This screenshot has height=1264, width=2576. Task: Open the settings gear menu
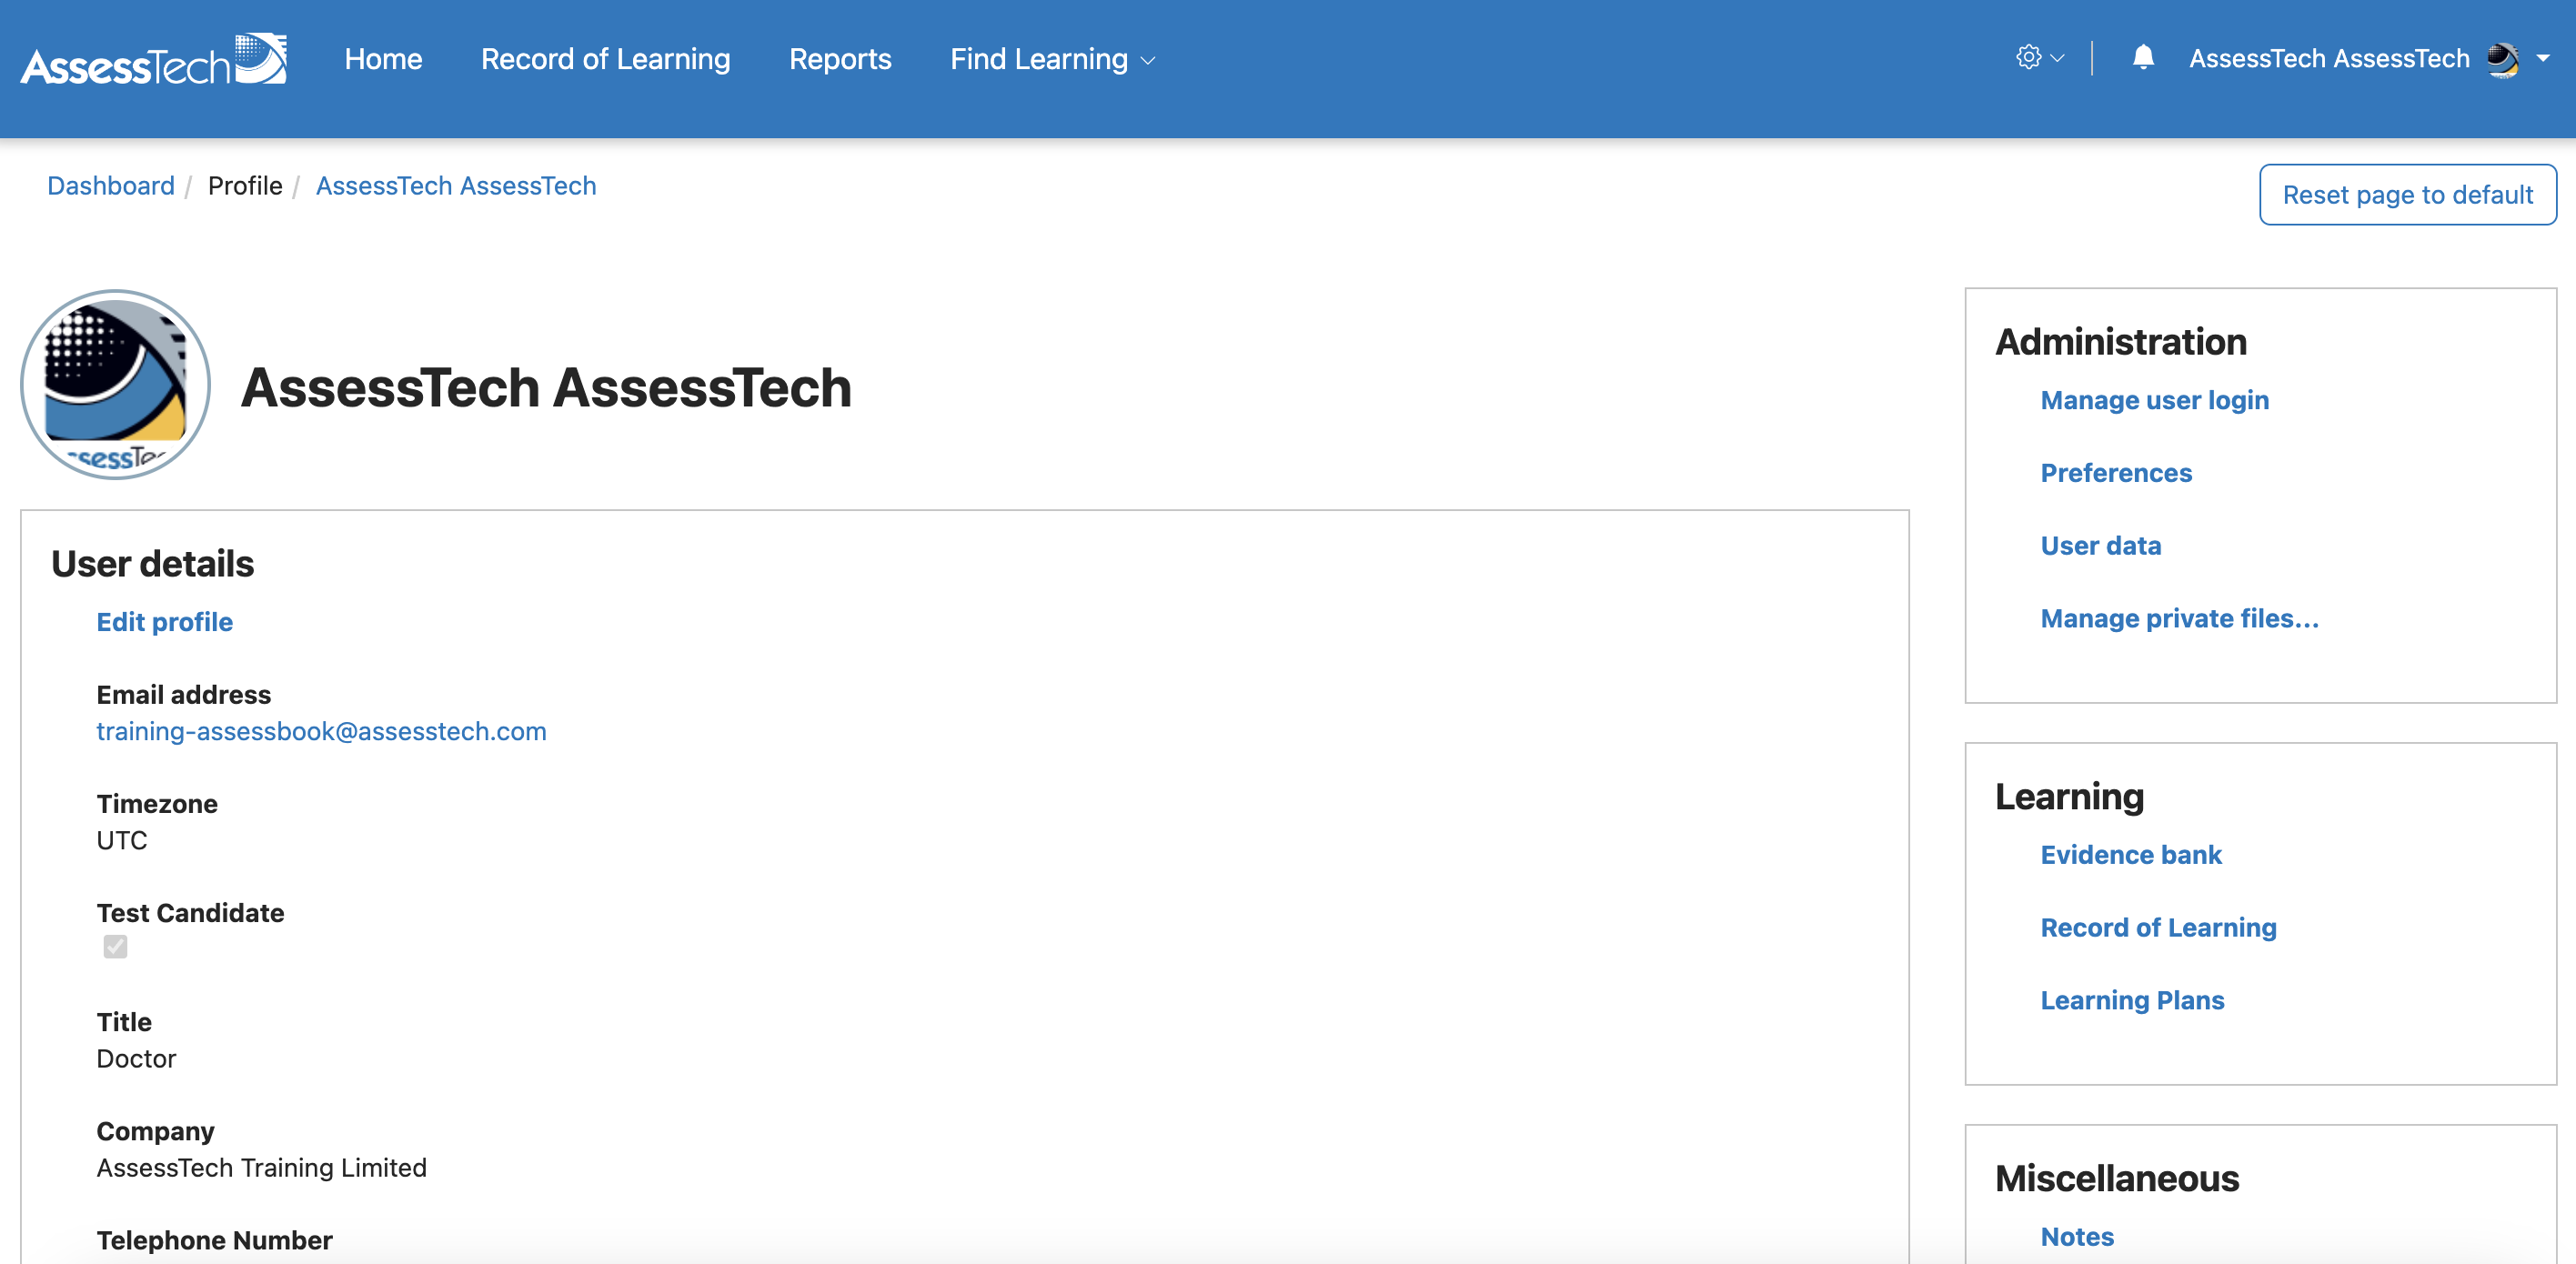[x=2028, y=58]
